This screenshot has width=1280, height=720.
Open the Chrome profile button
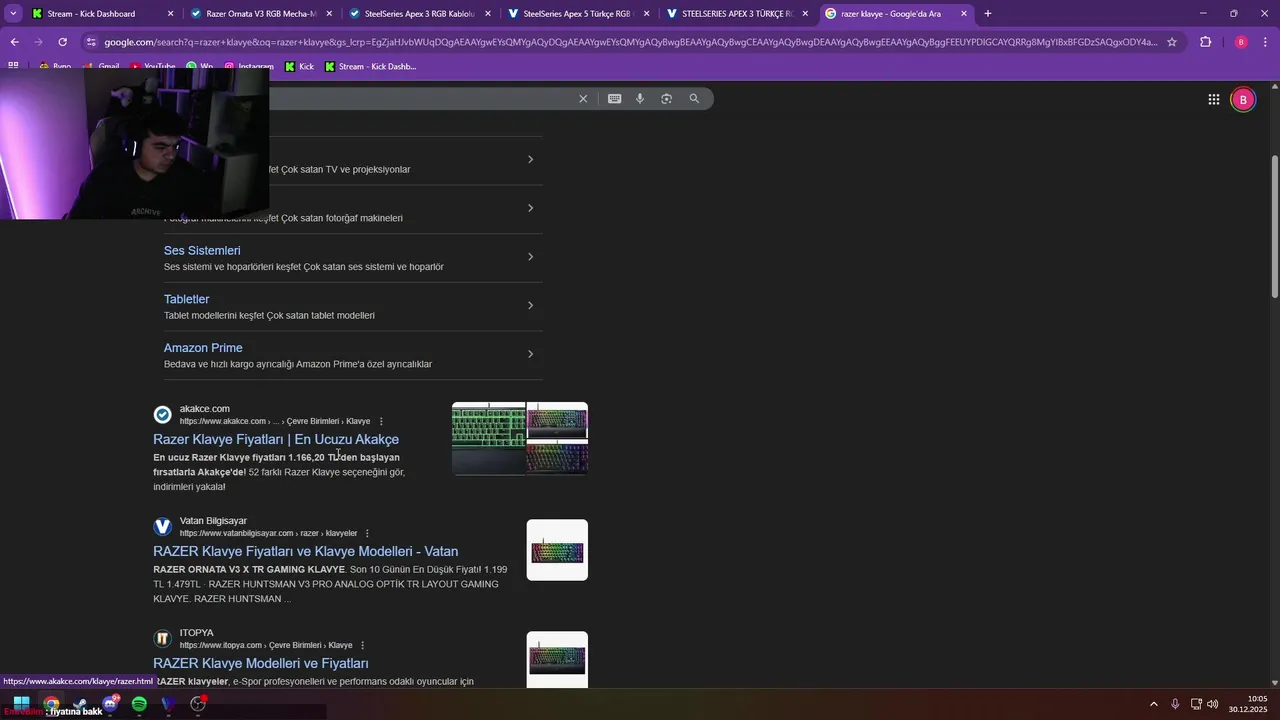click(1241, 42)
